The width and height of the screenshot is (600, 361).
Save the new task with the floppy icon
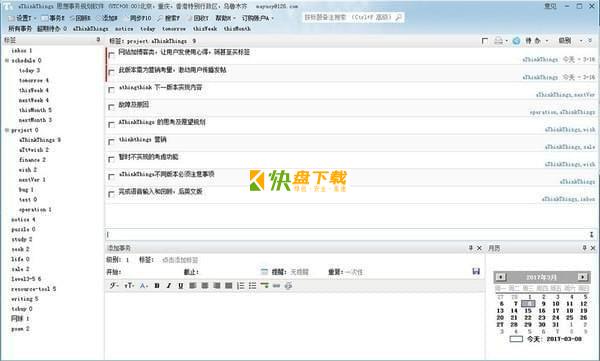[476, 271]
